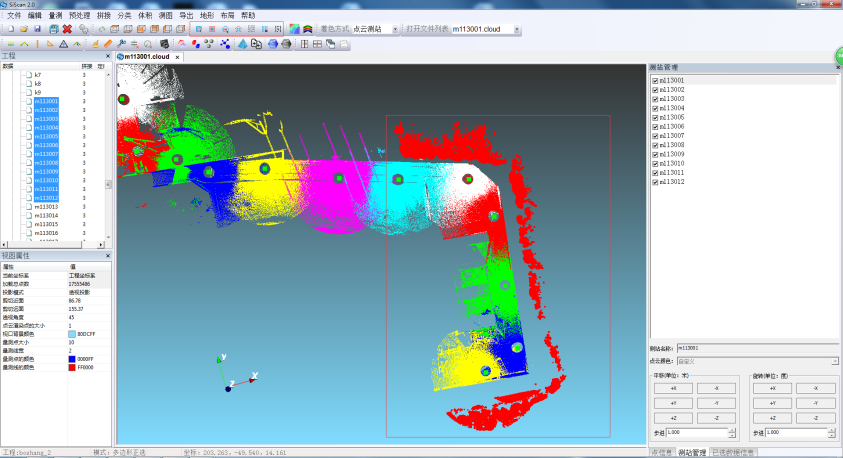843x458 pixels.
Task: Select m113013 in the project tree
Action: click(x=46, y=207)
